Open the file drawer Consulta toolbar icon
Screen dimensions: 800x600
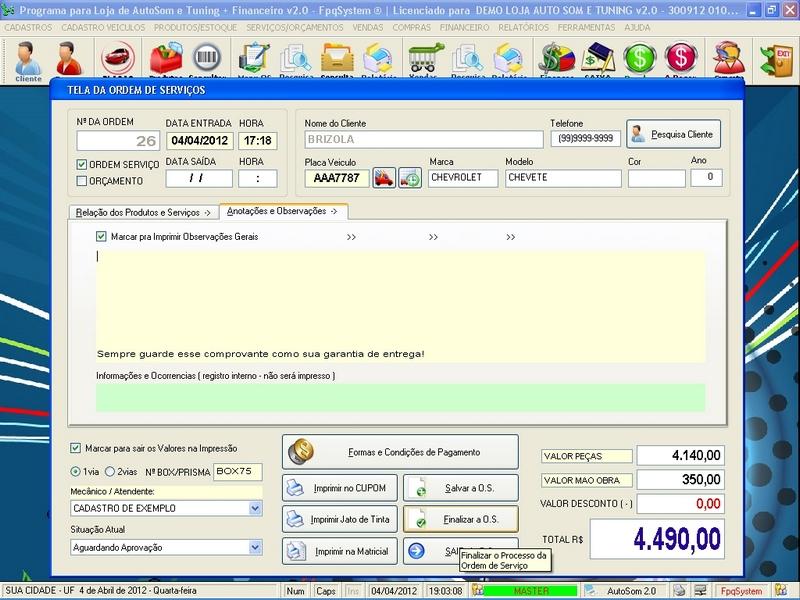pyautogui.click(x=337, y=59)
